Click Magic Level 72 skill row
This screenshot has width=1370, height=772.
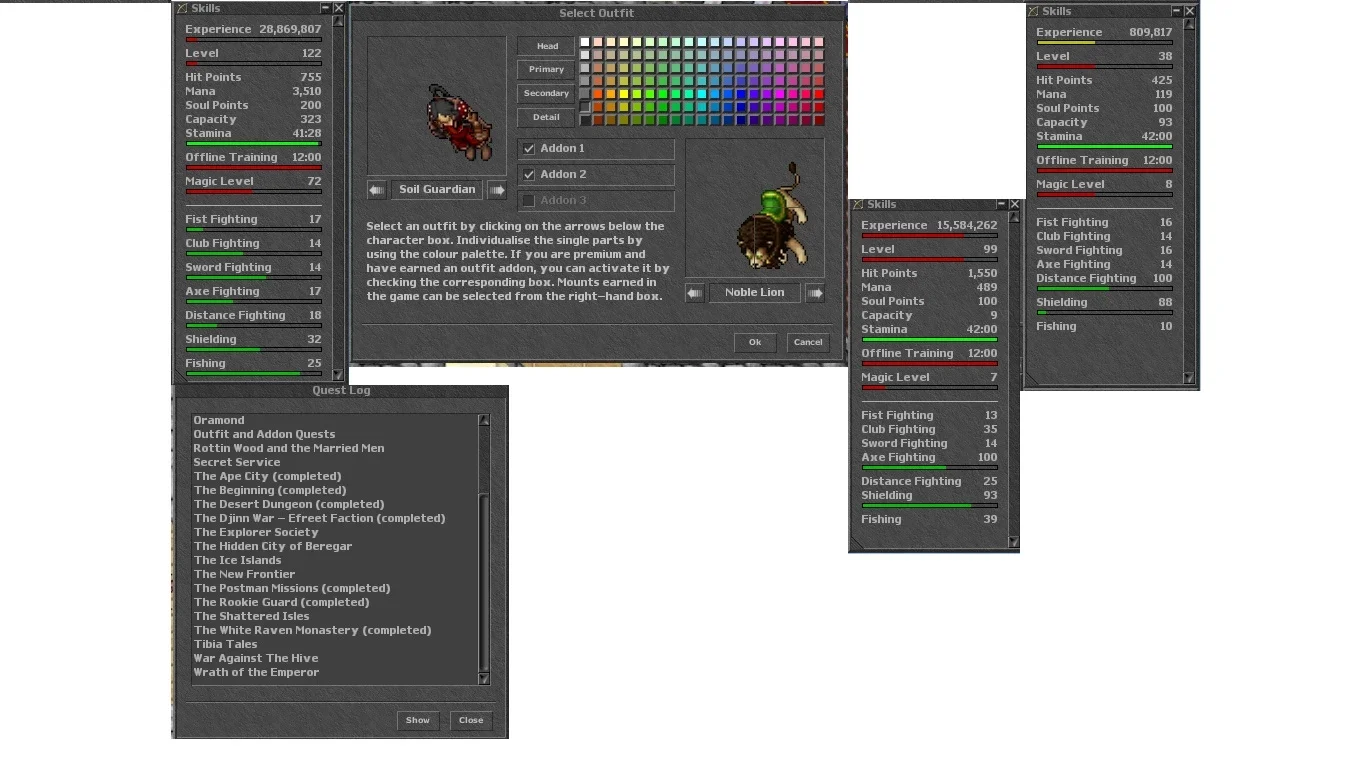[x=253, y=184]
